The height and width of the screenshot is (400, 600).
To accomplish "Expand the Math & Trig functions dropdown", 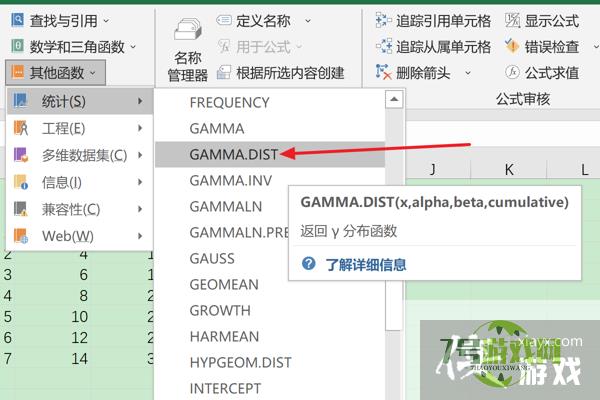I will pyautogui.click(x=133, y=46).
